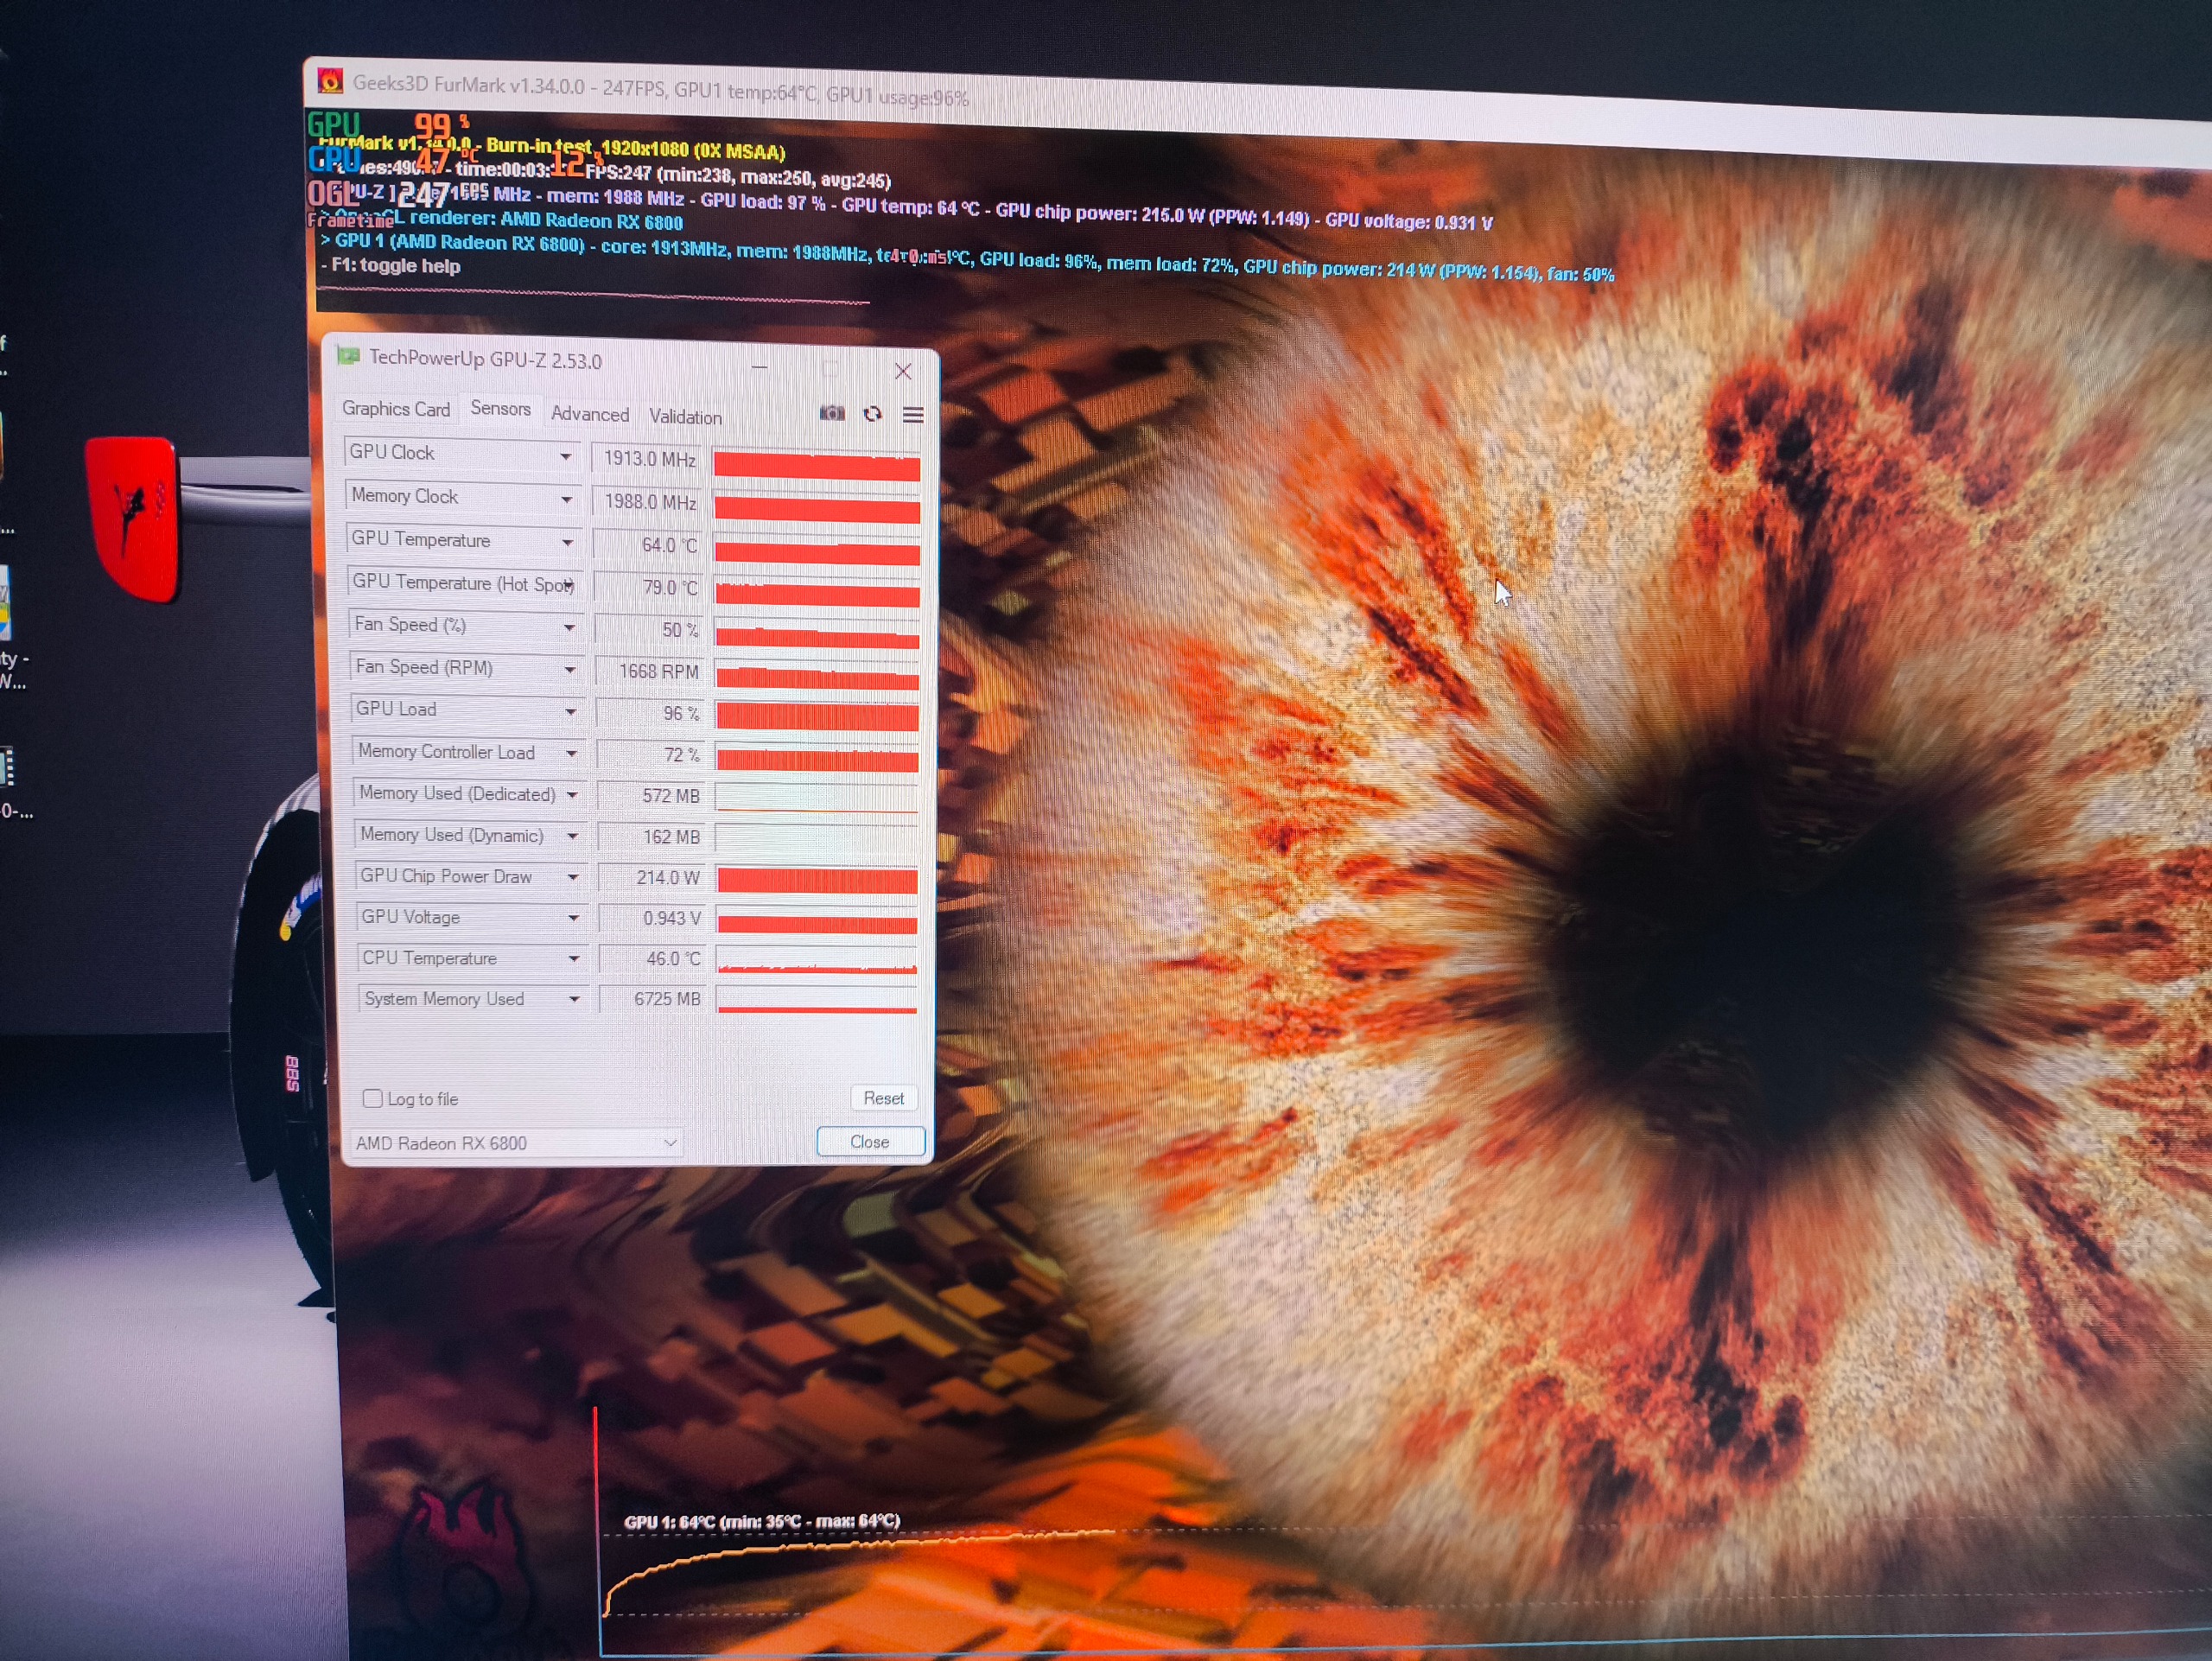The height and width of the screenshot is (1661, 2212).
Task: Expand the GPU Chip Power Draw dropdown
Action: (573, 877)
